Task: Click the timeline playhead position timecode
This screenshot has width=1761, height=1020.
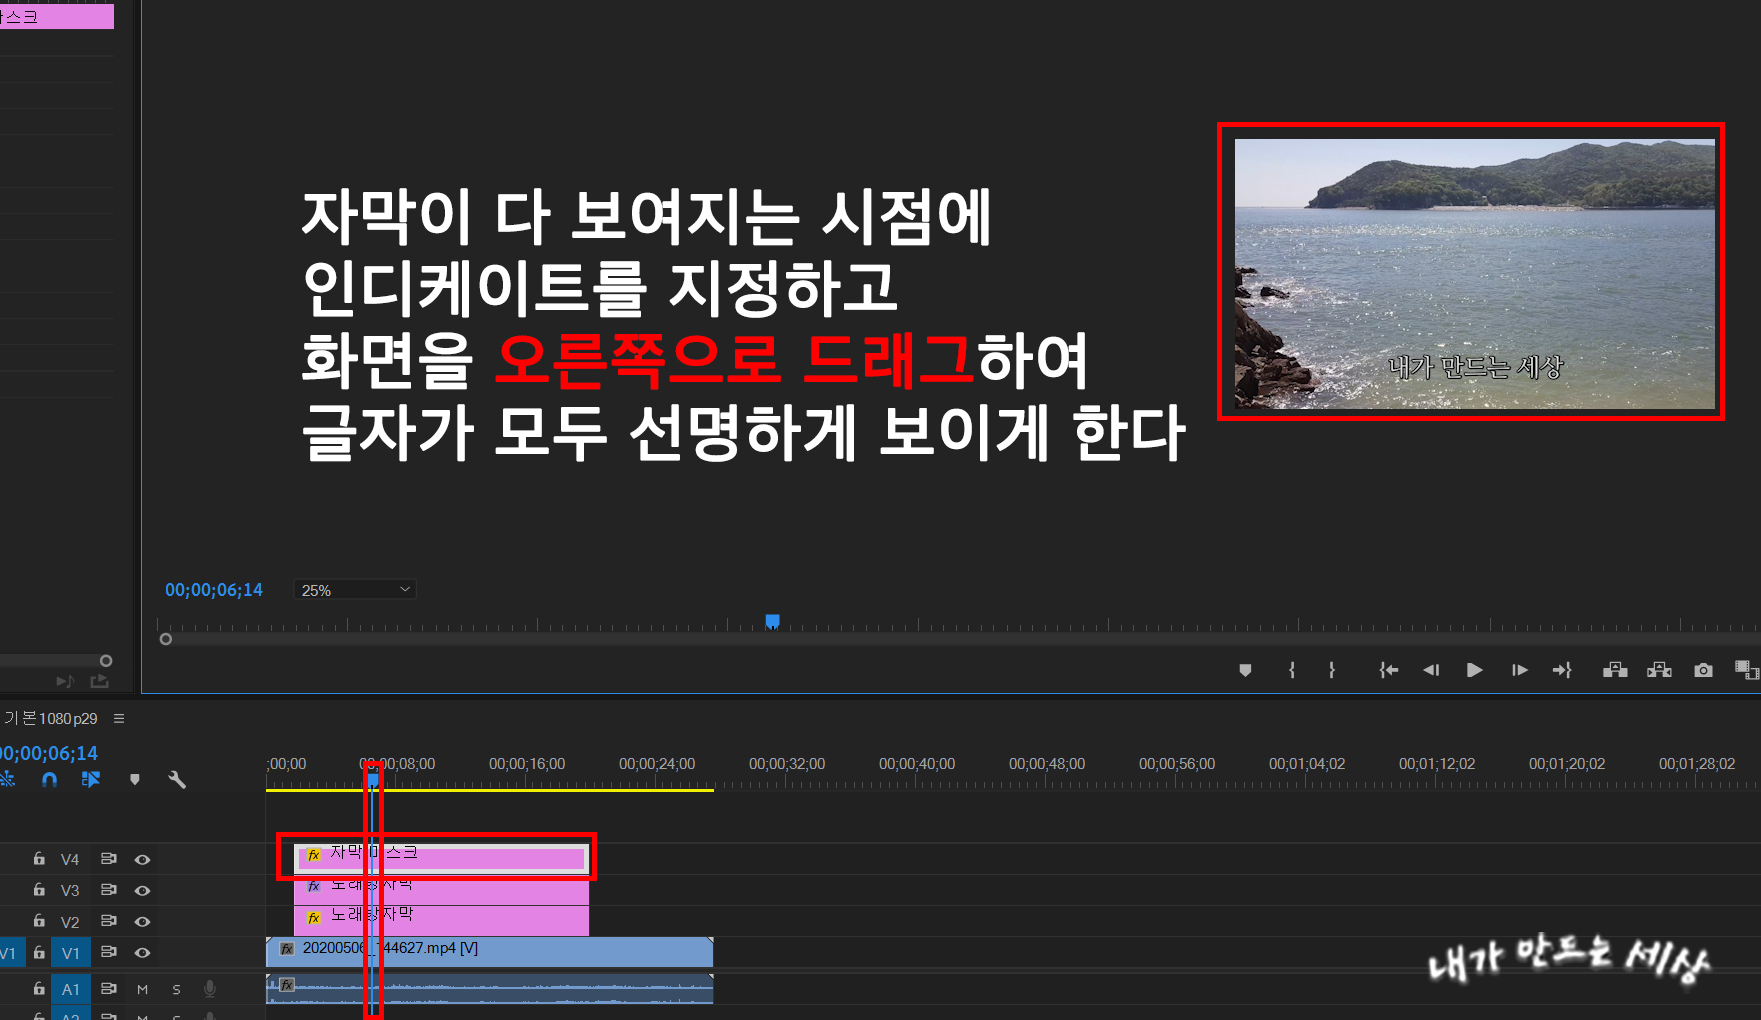Action: pyautogui.click(x=49, y=753)
